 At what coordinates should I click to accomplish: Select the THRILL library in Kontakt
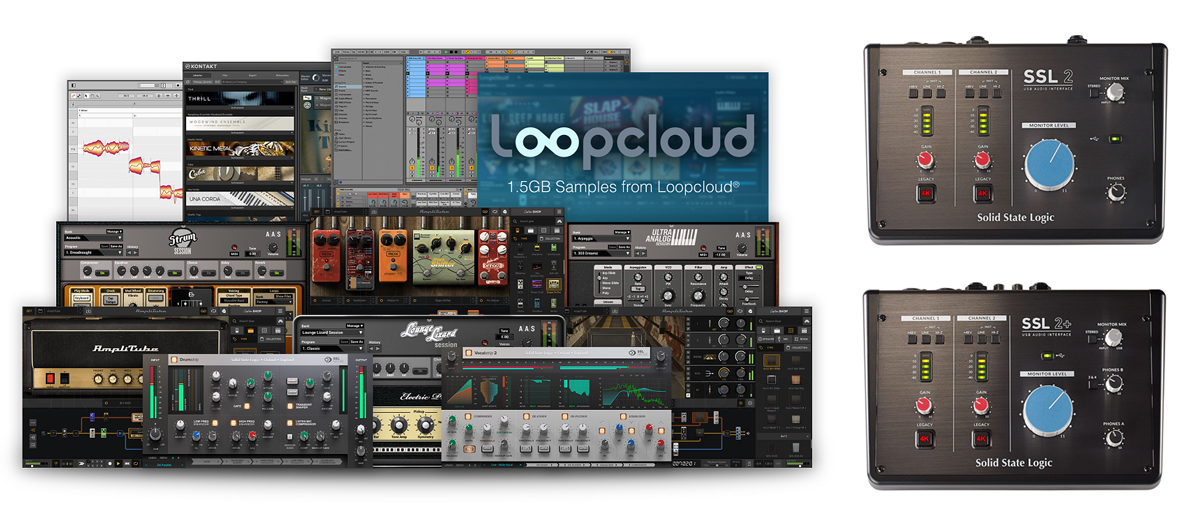(x=240, y=98)
